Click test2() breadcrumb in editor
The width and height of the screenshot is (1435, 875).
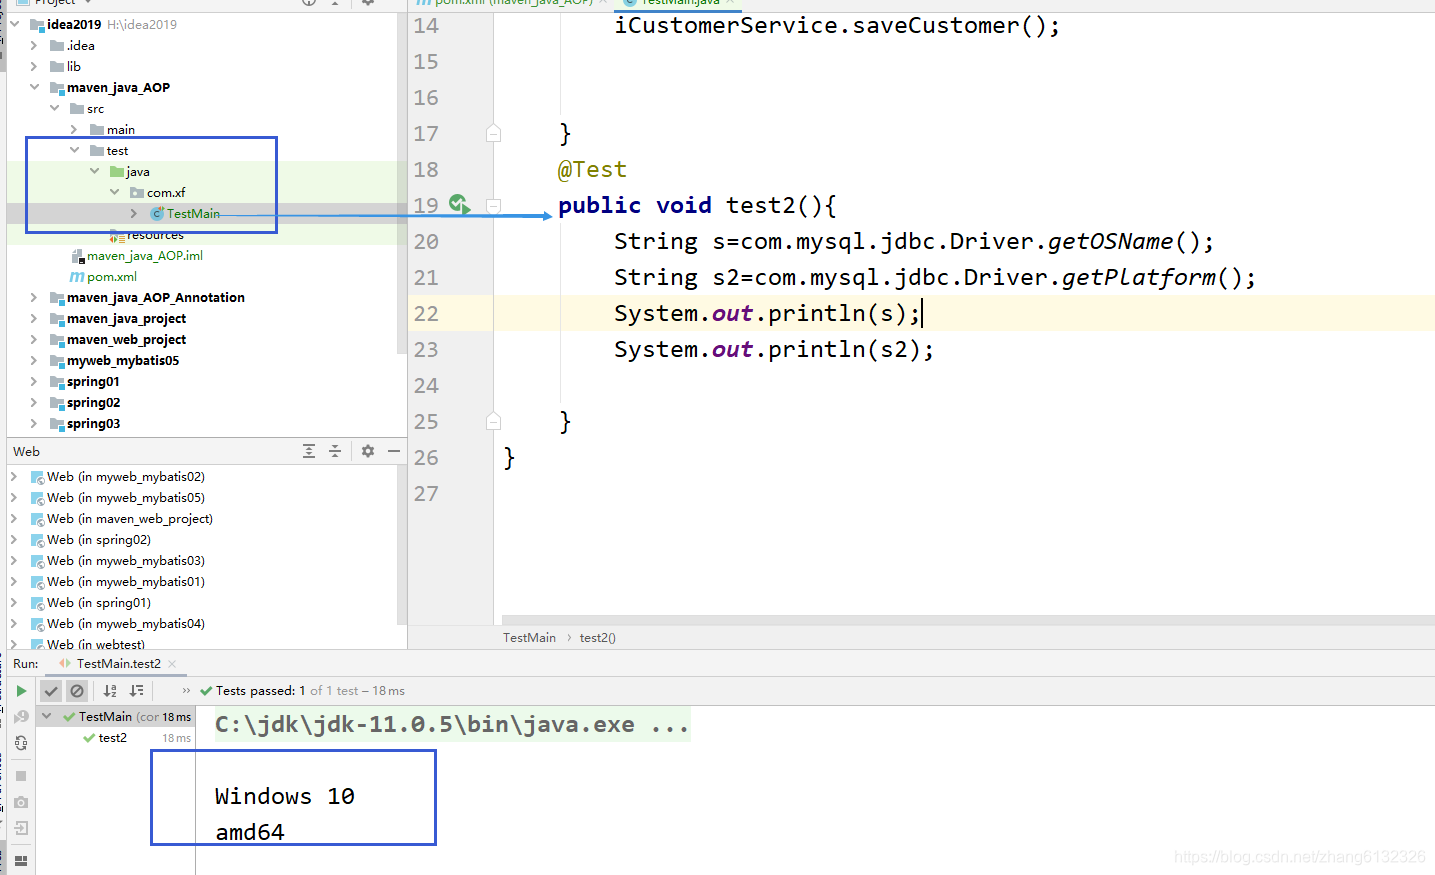click(598, 638)
